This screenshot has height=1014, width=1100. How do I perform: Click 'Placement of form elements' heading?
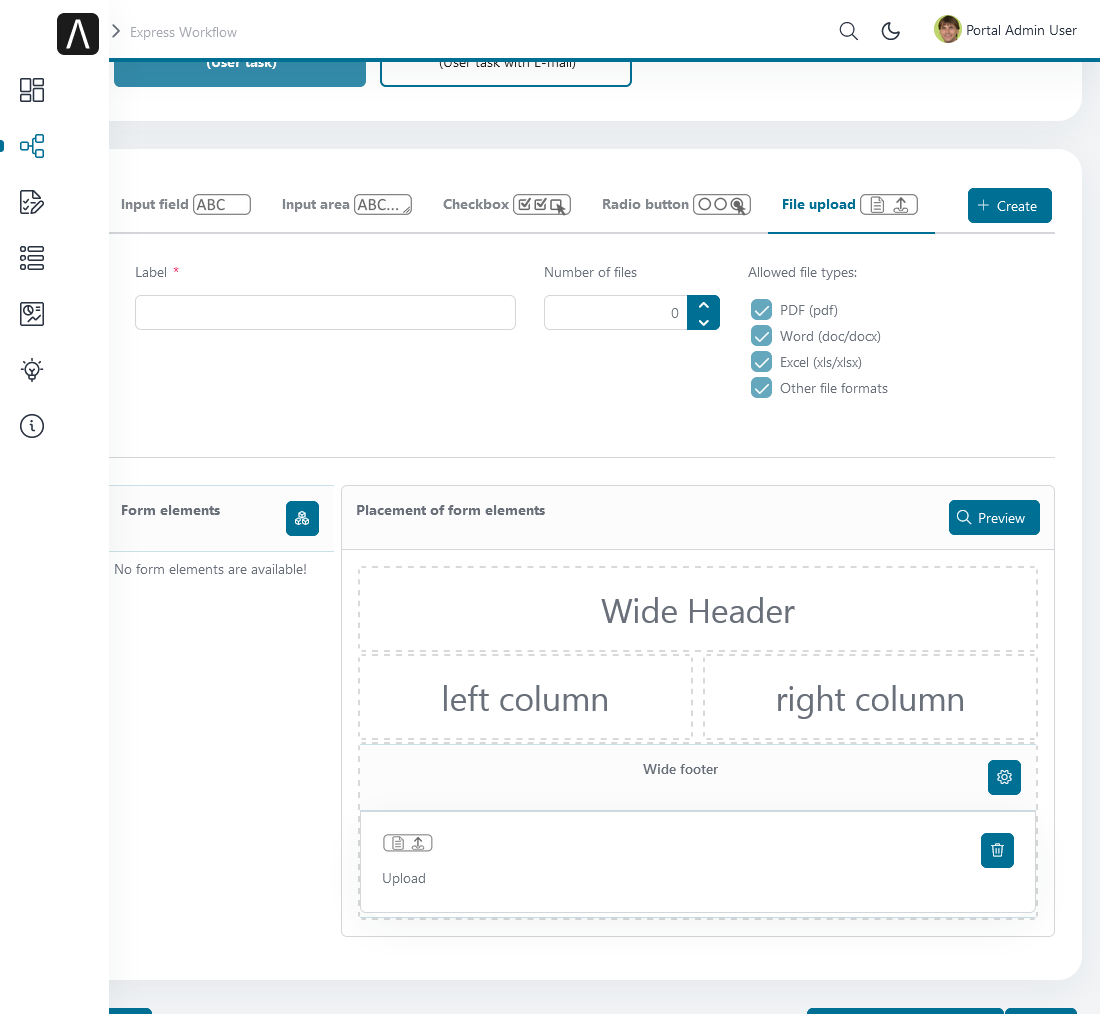450,510
